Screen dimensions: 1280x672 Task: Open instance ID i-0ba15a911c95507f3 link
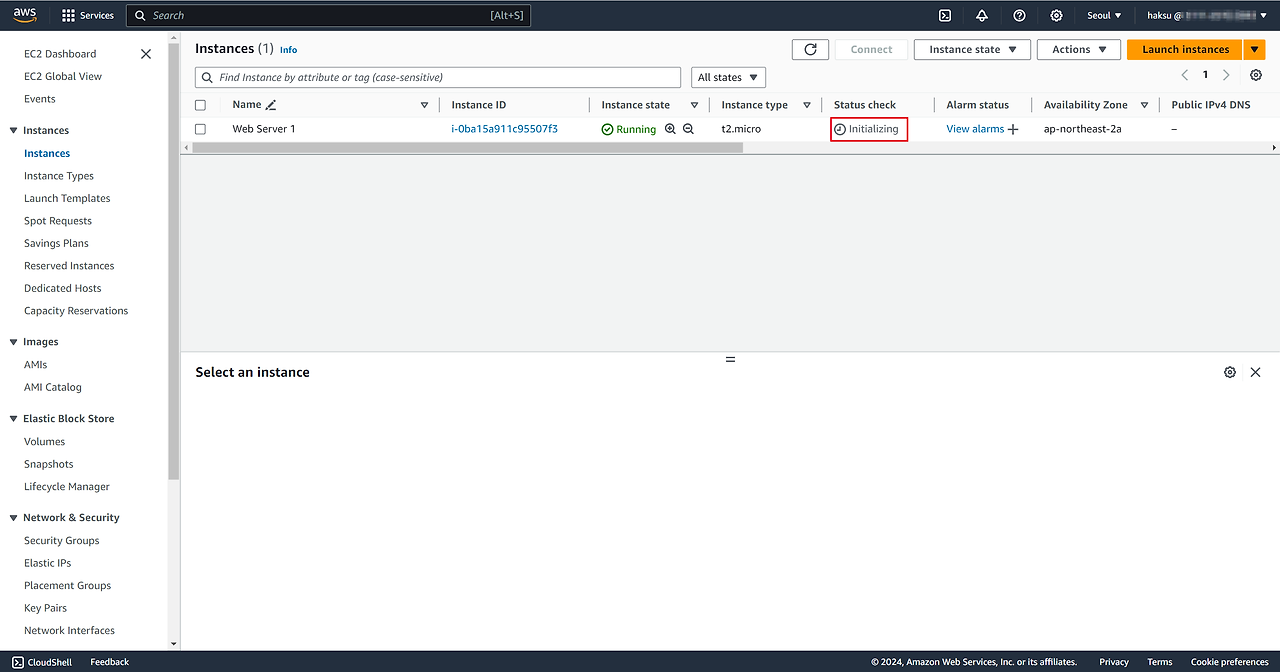[x=504, y=129]
